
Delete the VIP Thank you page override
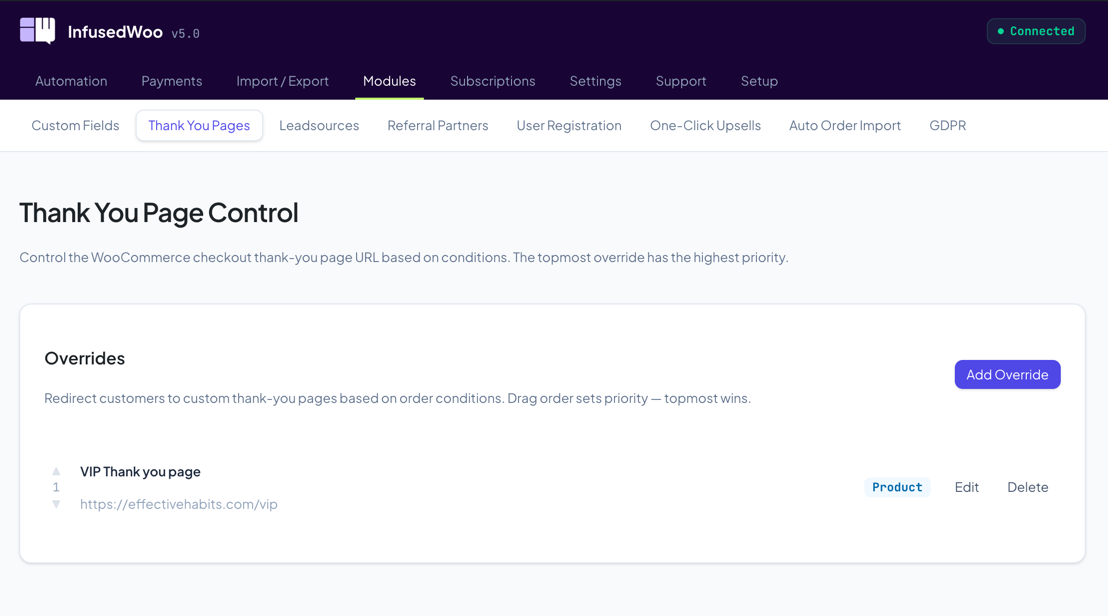click(x=1027, y=487)
